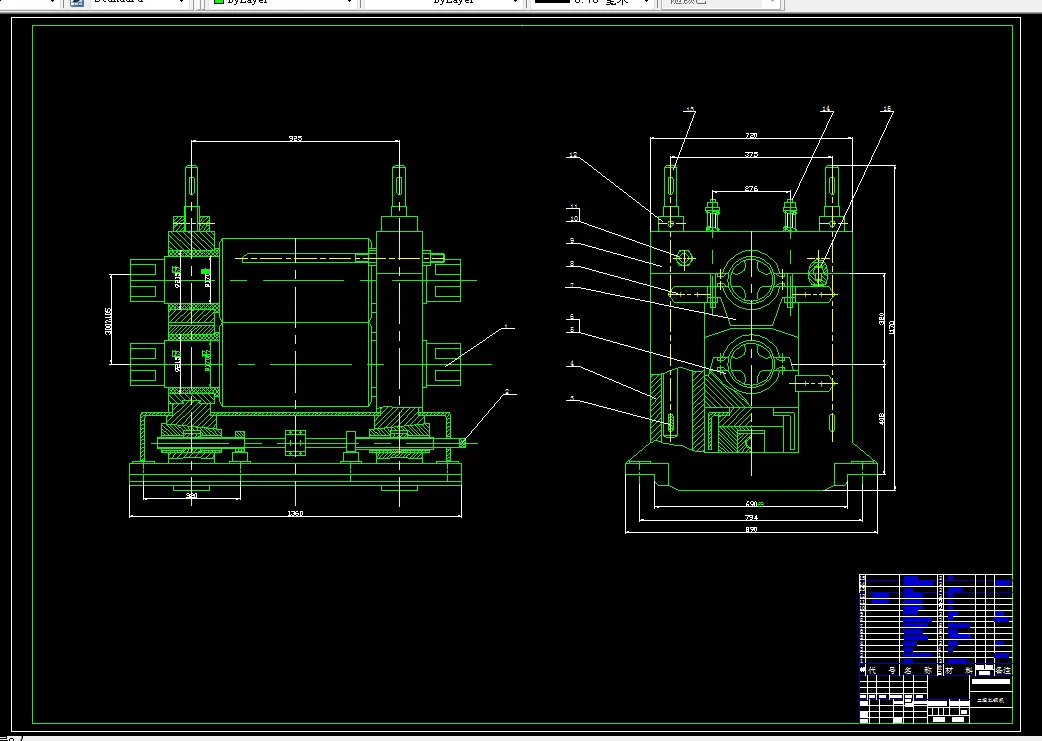Screen dimensions: 1042x741
Task: Open the linetype ByLayer dropdown
Action: click(443, 2)
